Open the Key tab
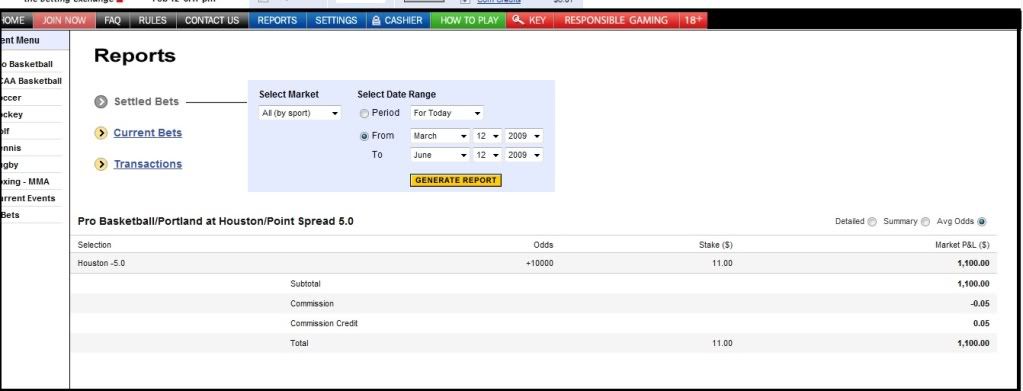Viewport: 1023px width, 391px height. point(529,20)
